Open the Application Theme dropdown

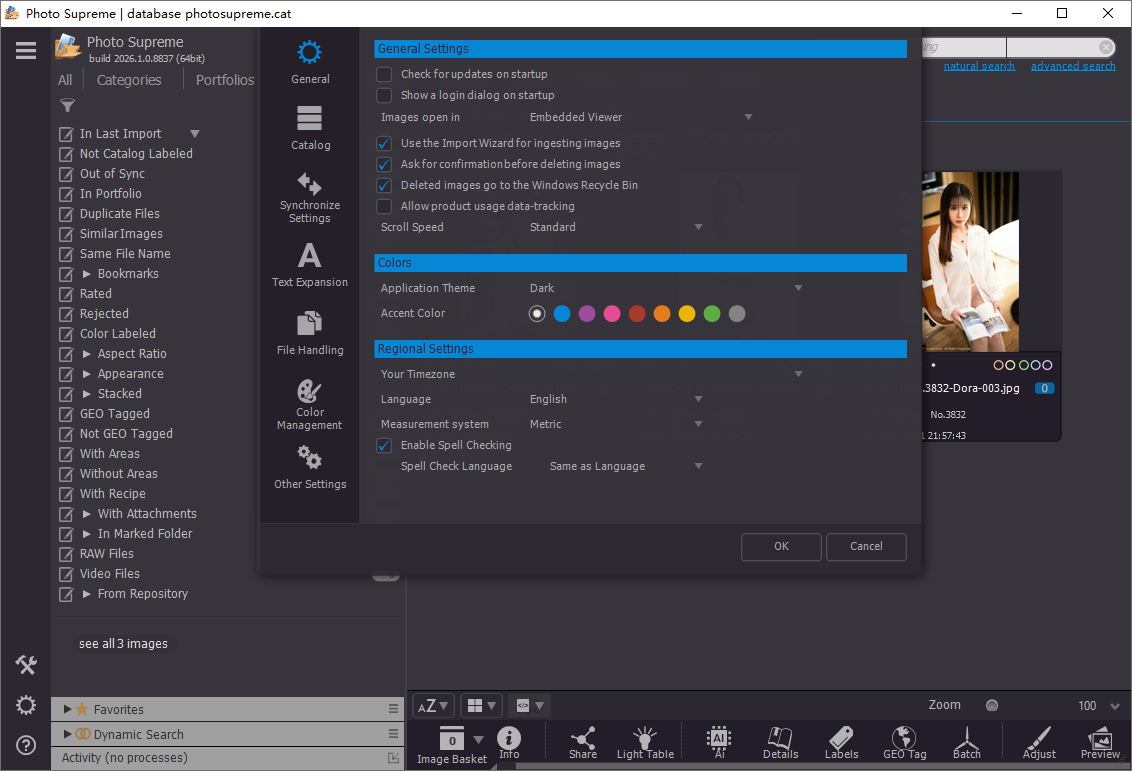click(666, 288)
